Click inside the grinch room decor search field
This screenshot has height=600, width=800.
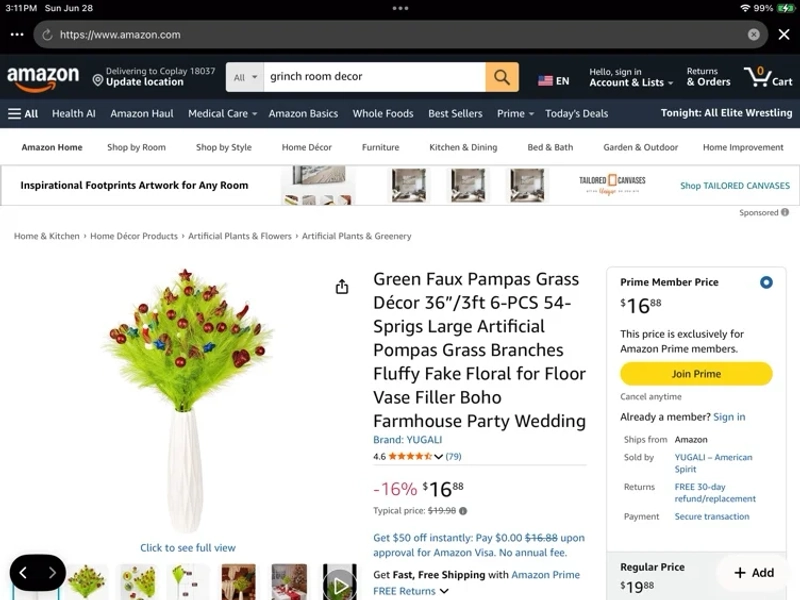tap(374, 77)
